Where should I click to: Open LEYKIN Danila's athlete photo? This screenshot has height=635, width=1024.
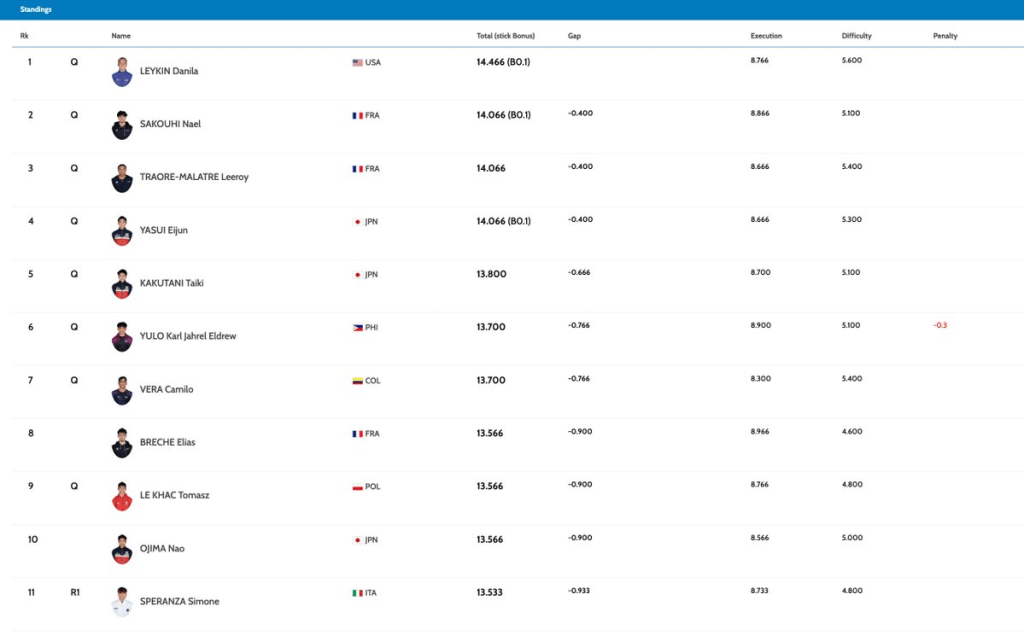click(122, 72)
